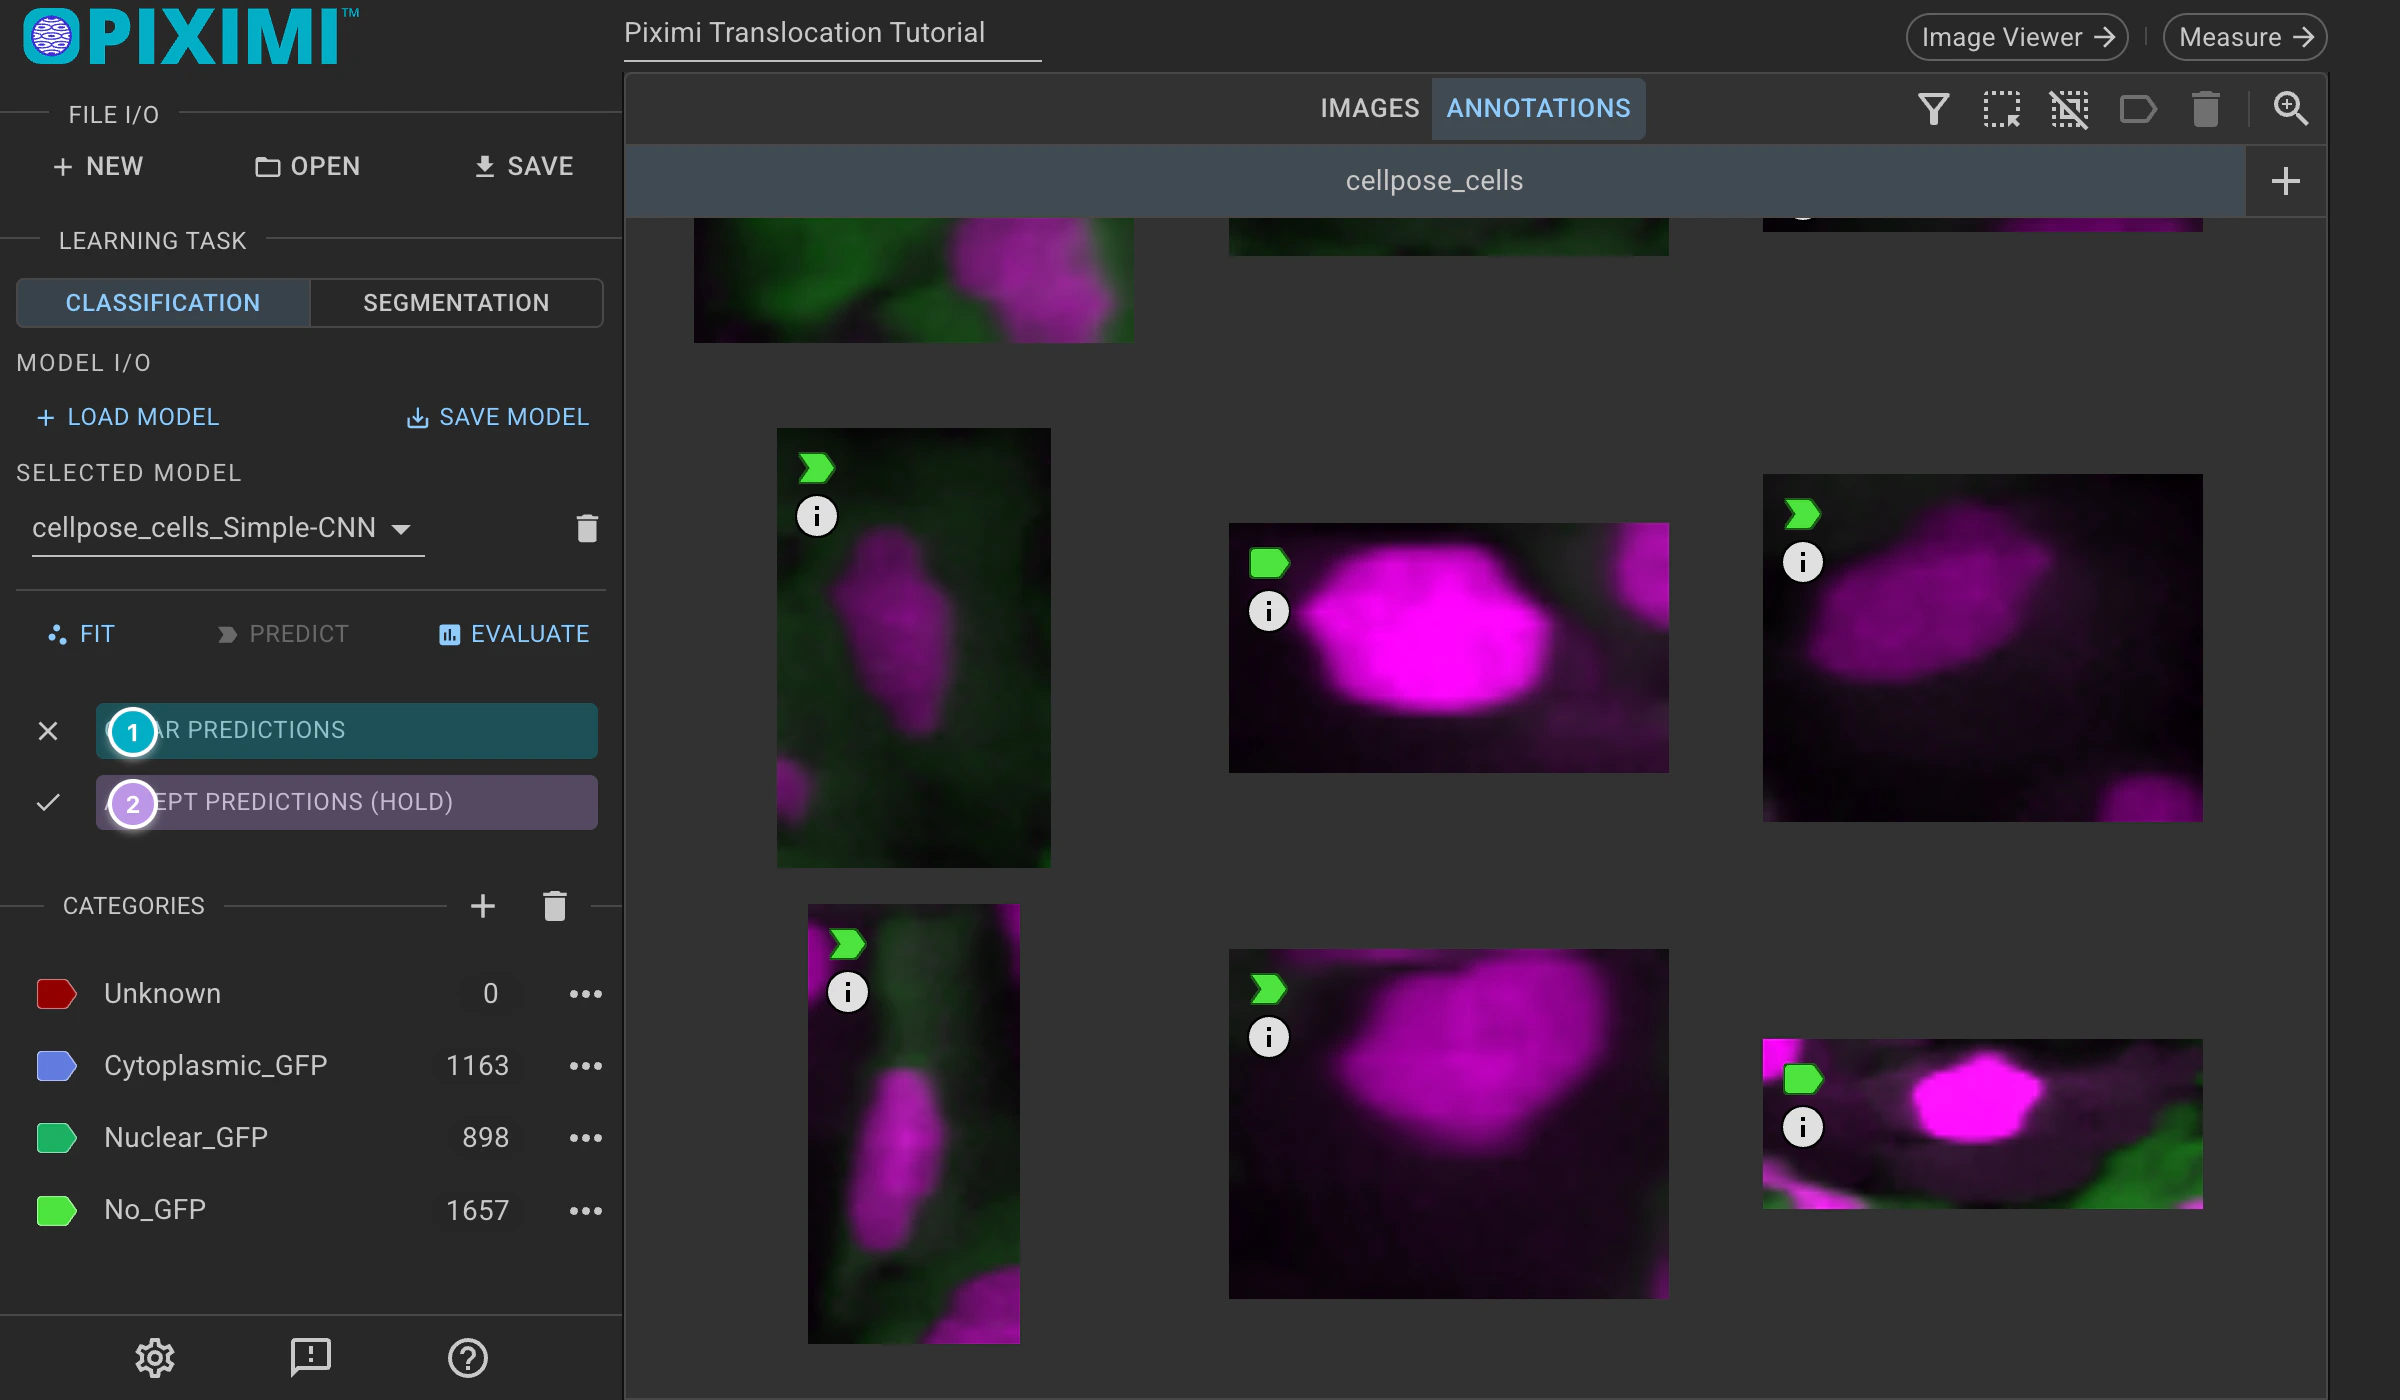
Task: Click Load Model
Action: click(127, 417)
